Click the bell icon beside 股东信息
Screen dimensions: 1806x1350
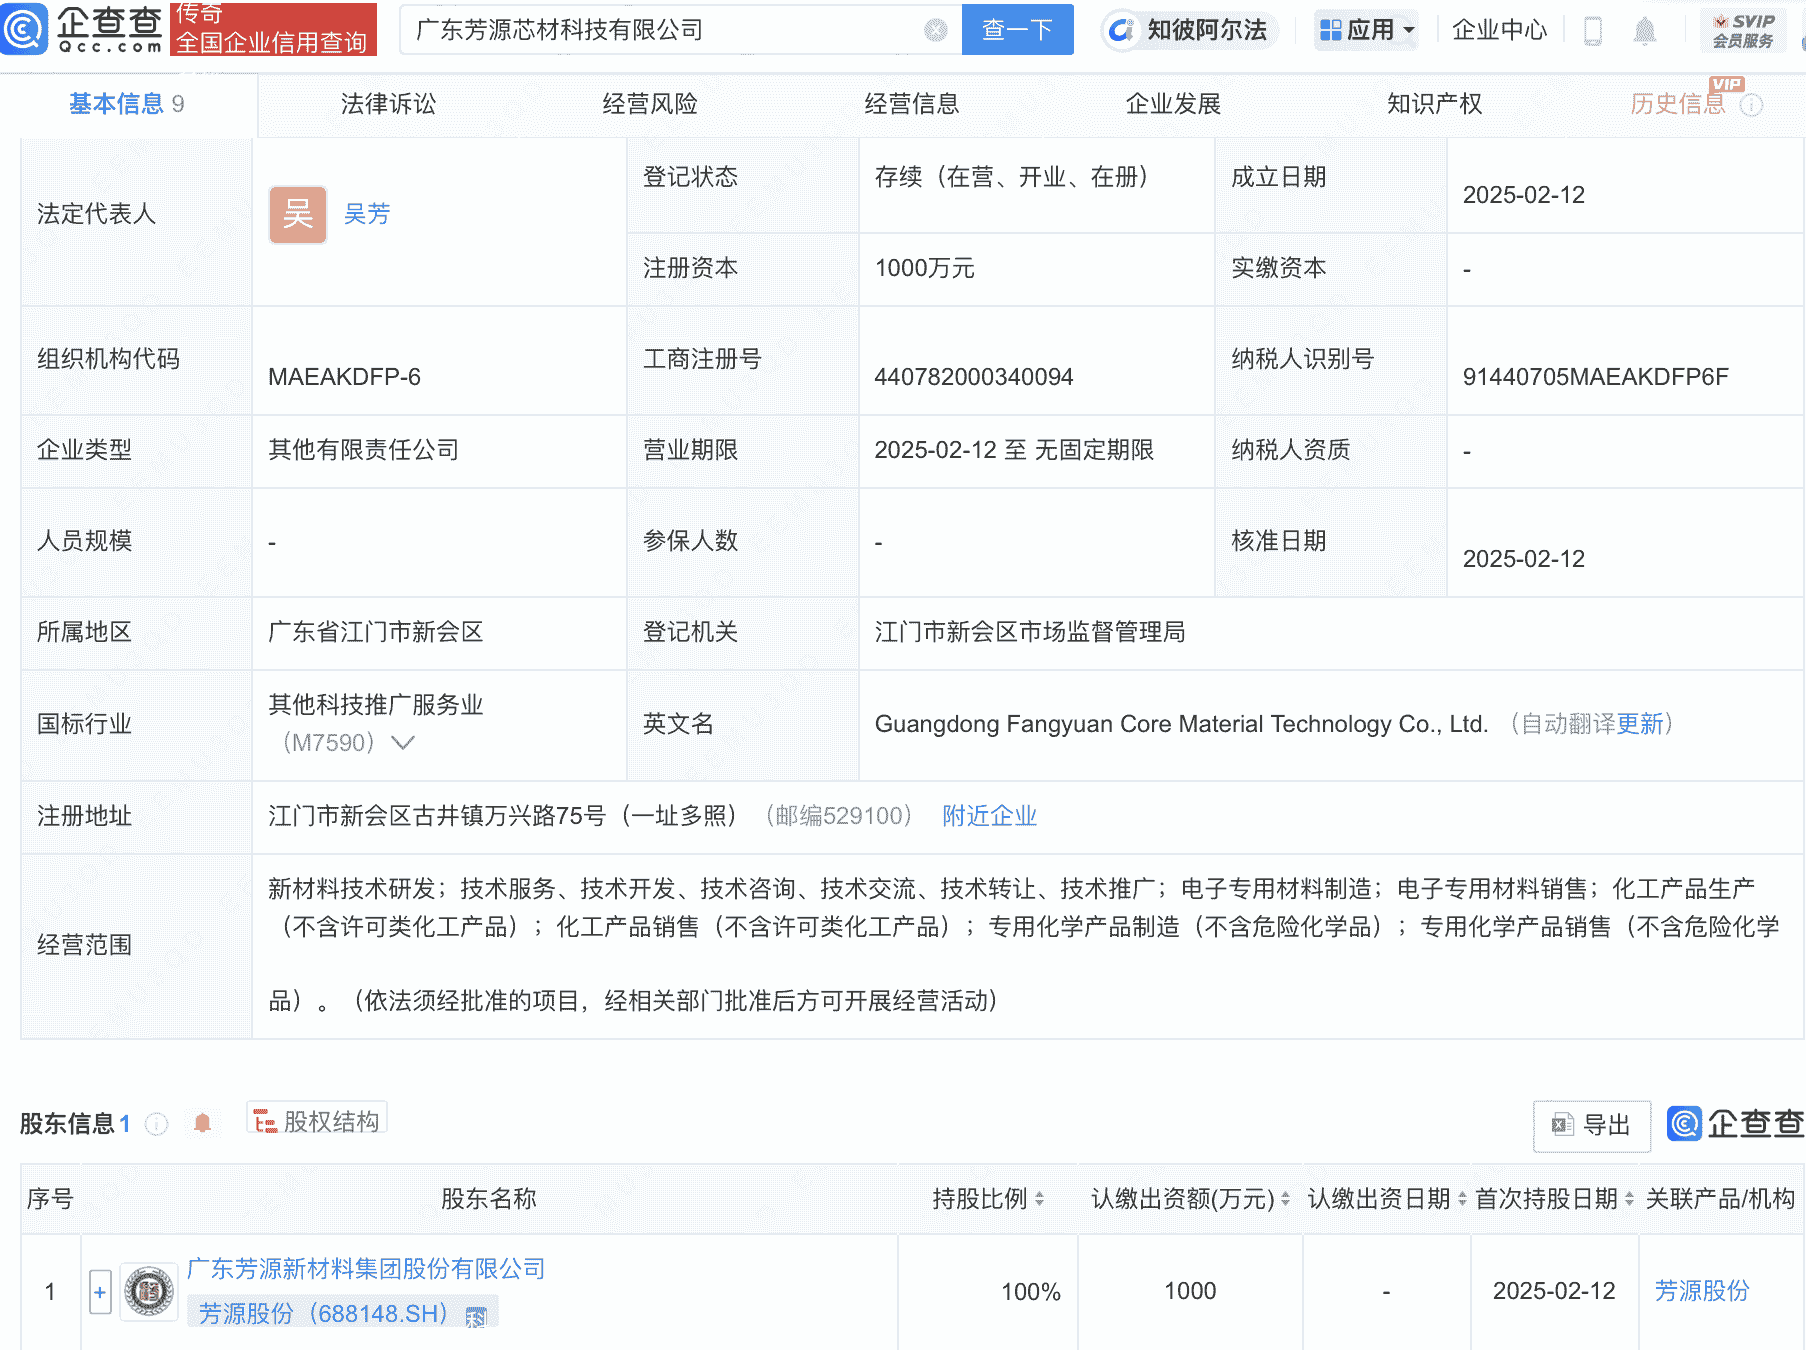tap(203, 1122)
